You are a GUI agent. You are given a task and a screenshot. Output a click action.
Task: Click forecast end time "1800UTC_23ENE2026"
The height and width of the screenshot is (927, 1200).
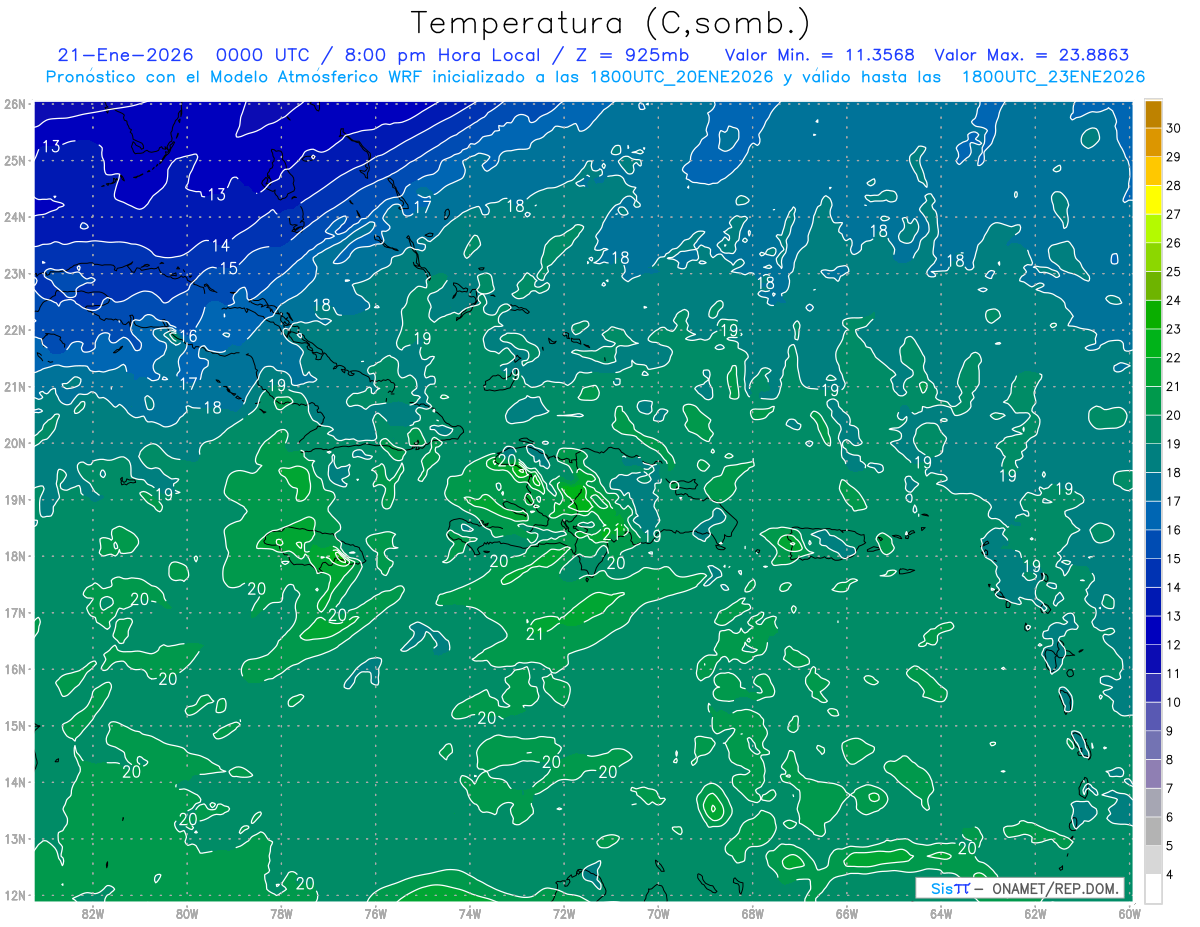(x=1053, y=77)
